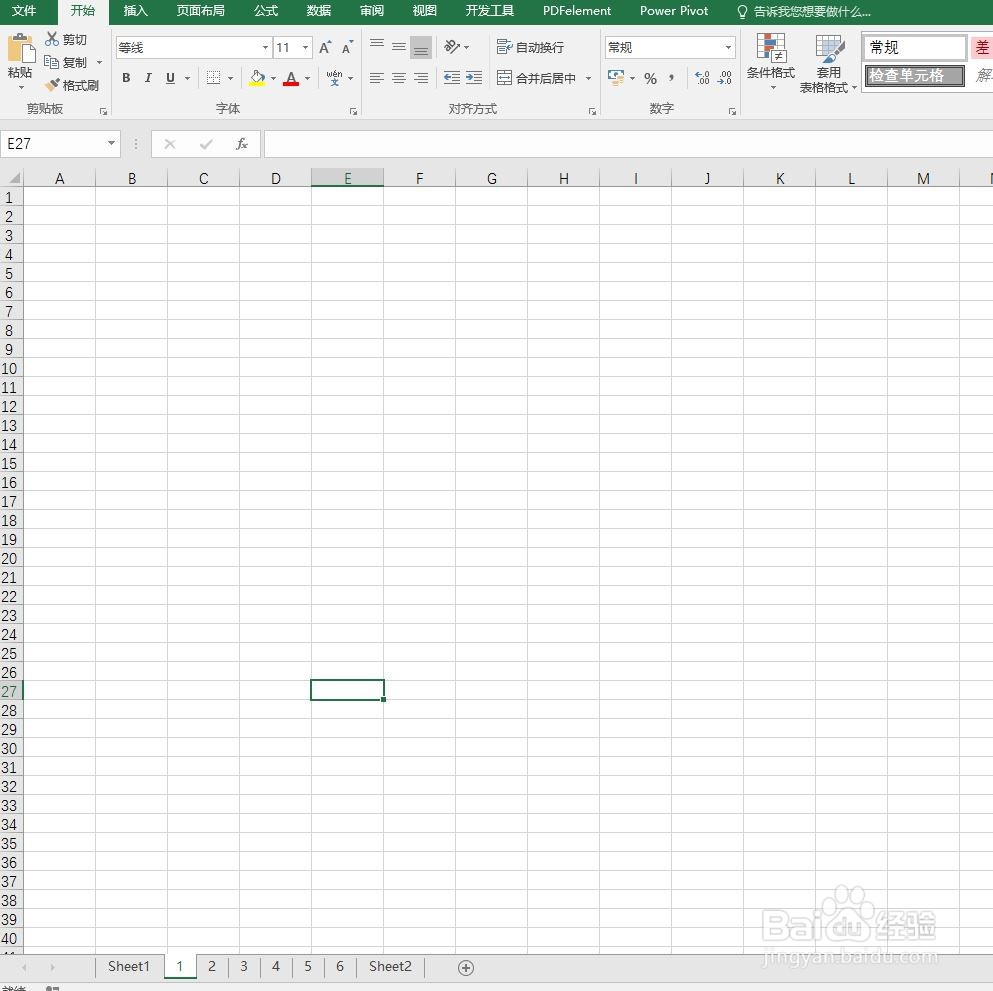993x991 pixels.
Task: Select the worksheet tab named 3
Action: (244, 966)
